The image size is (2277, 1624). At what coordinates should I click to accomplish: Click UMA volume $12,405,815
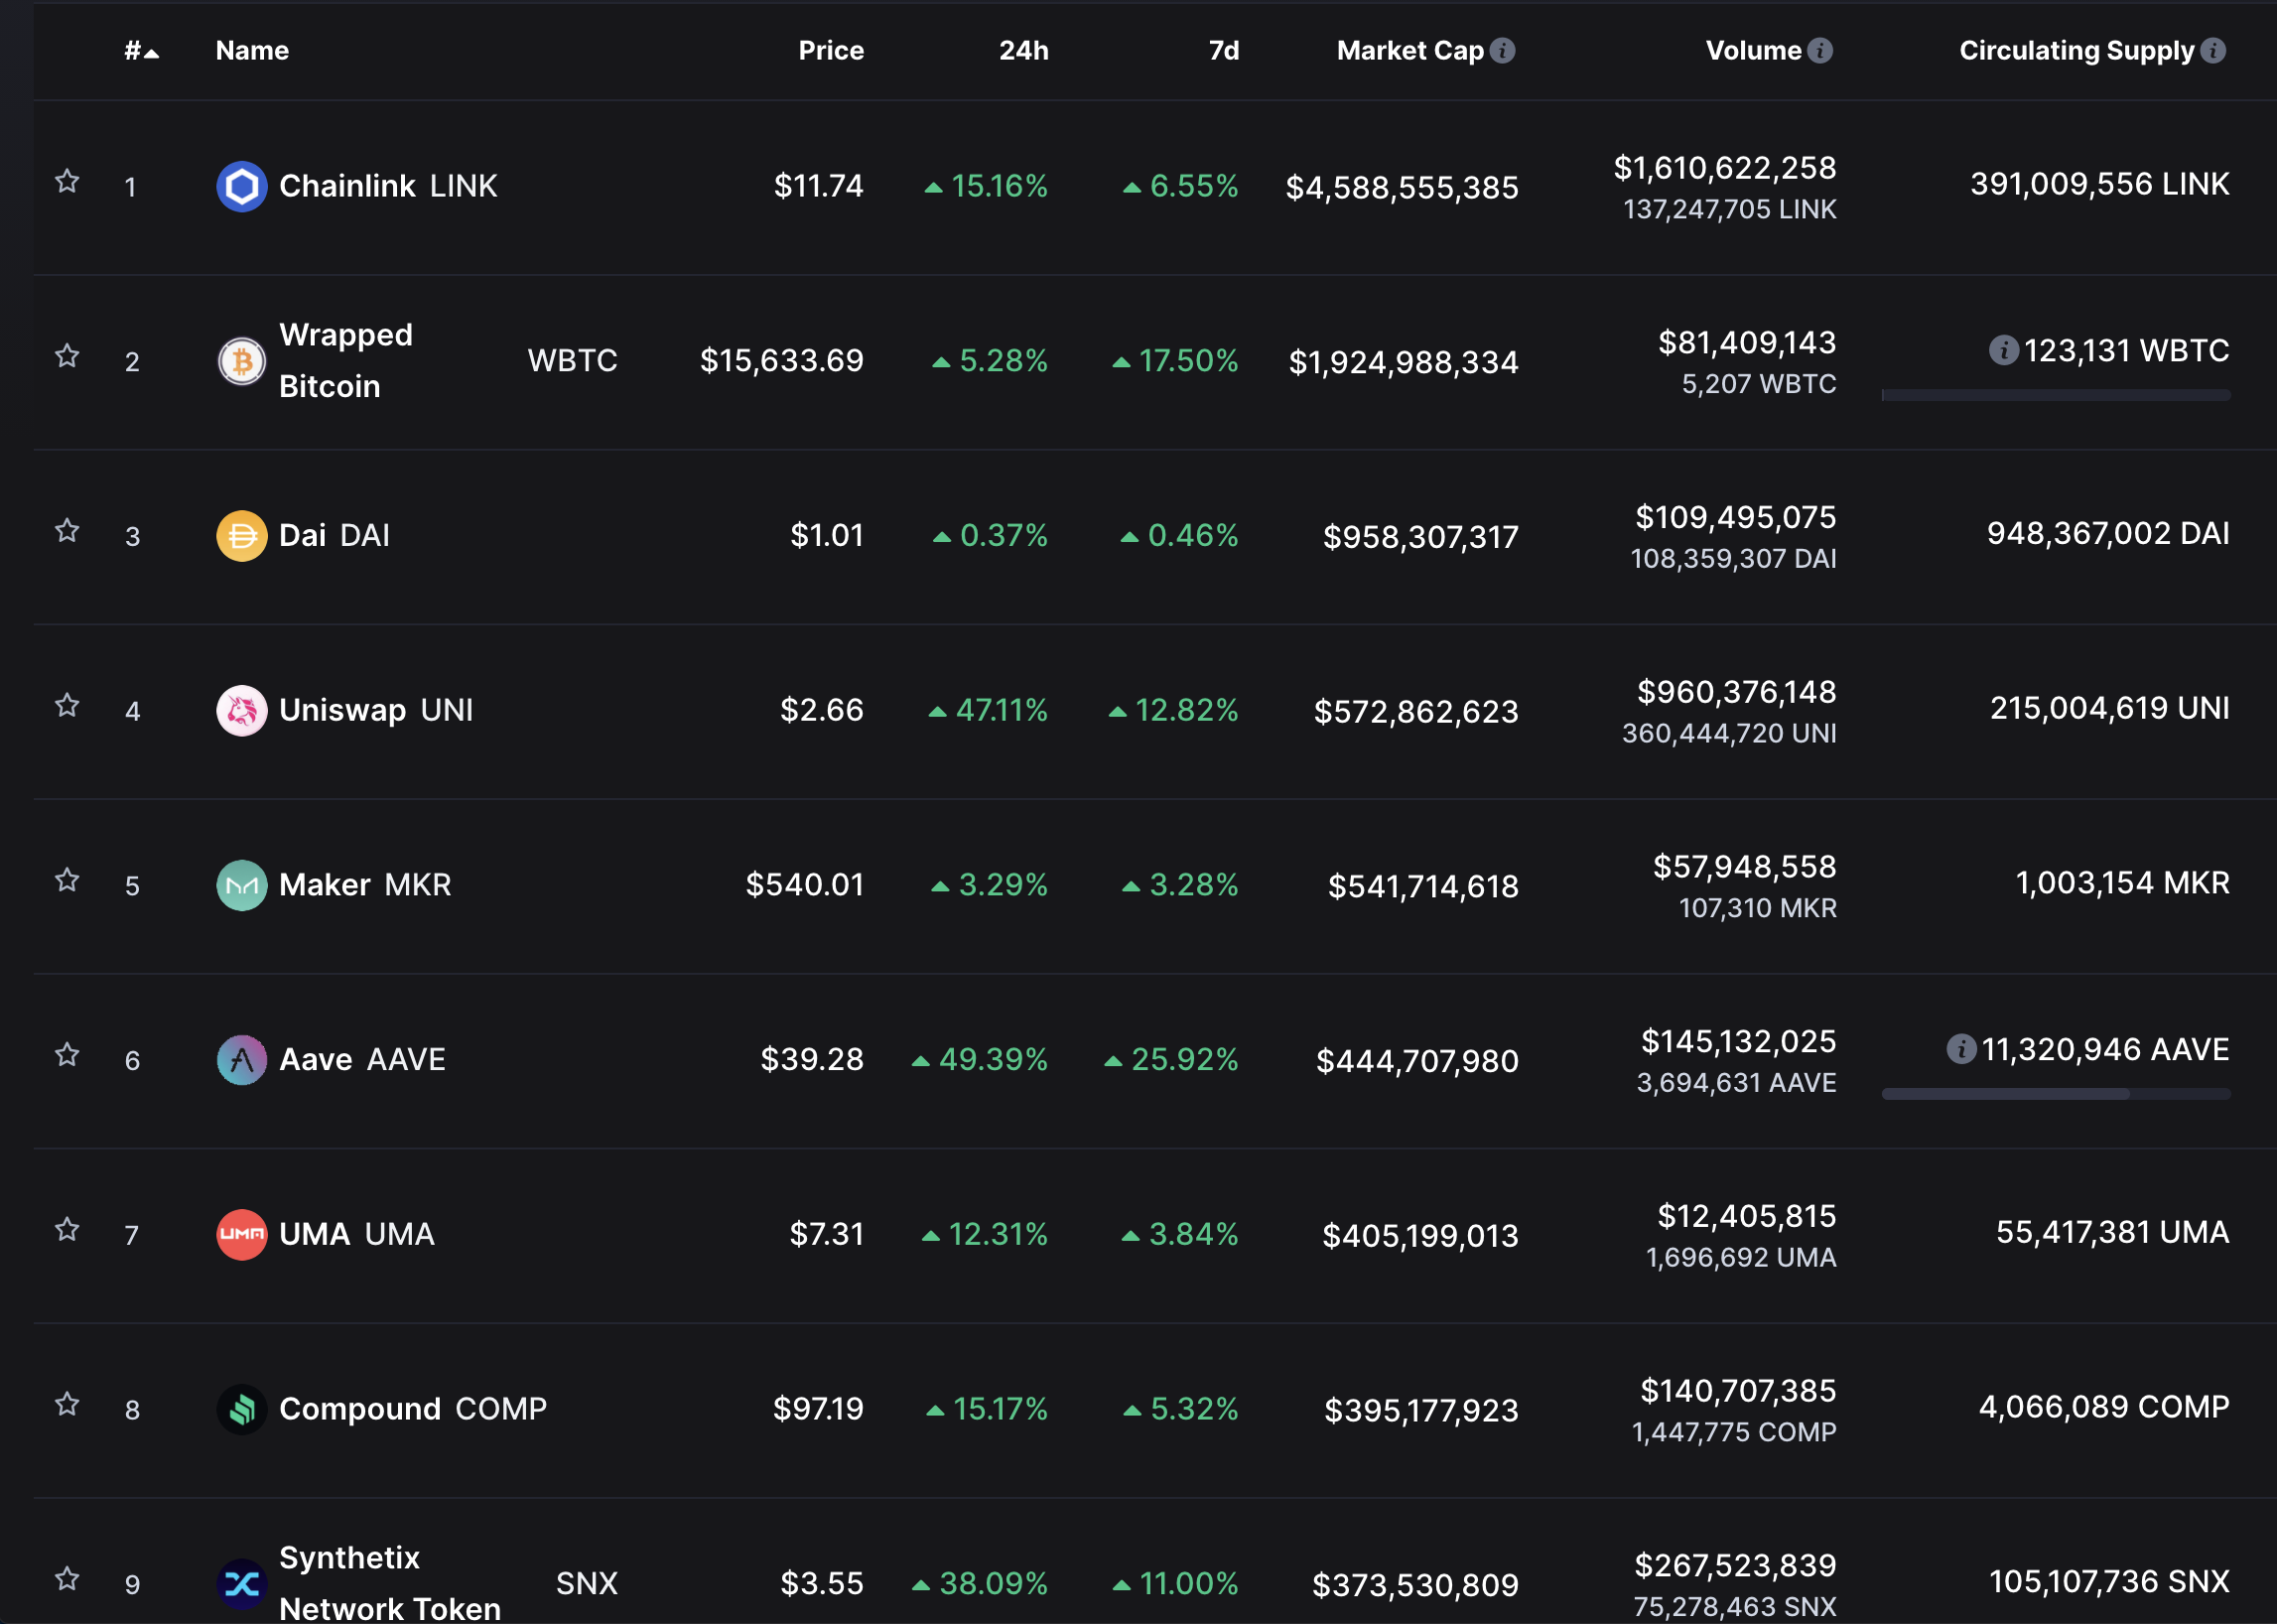pyautogui.click(x=1747, y=1216)
